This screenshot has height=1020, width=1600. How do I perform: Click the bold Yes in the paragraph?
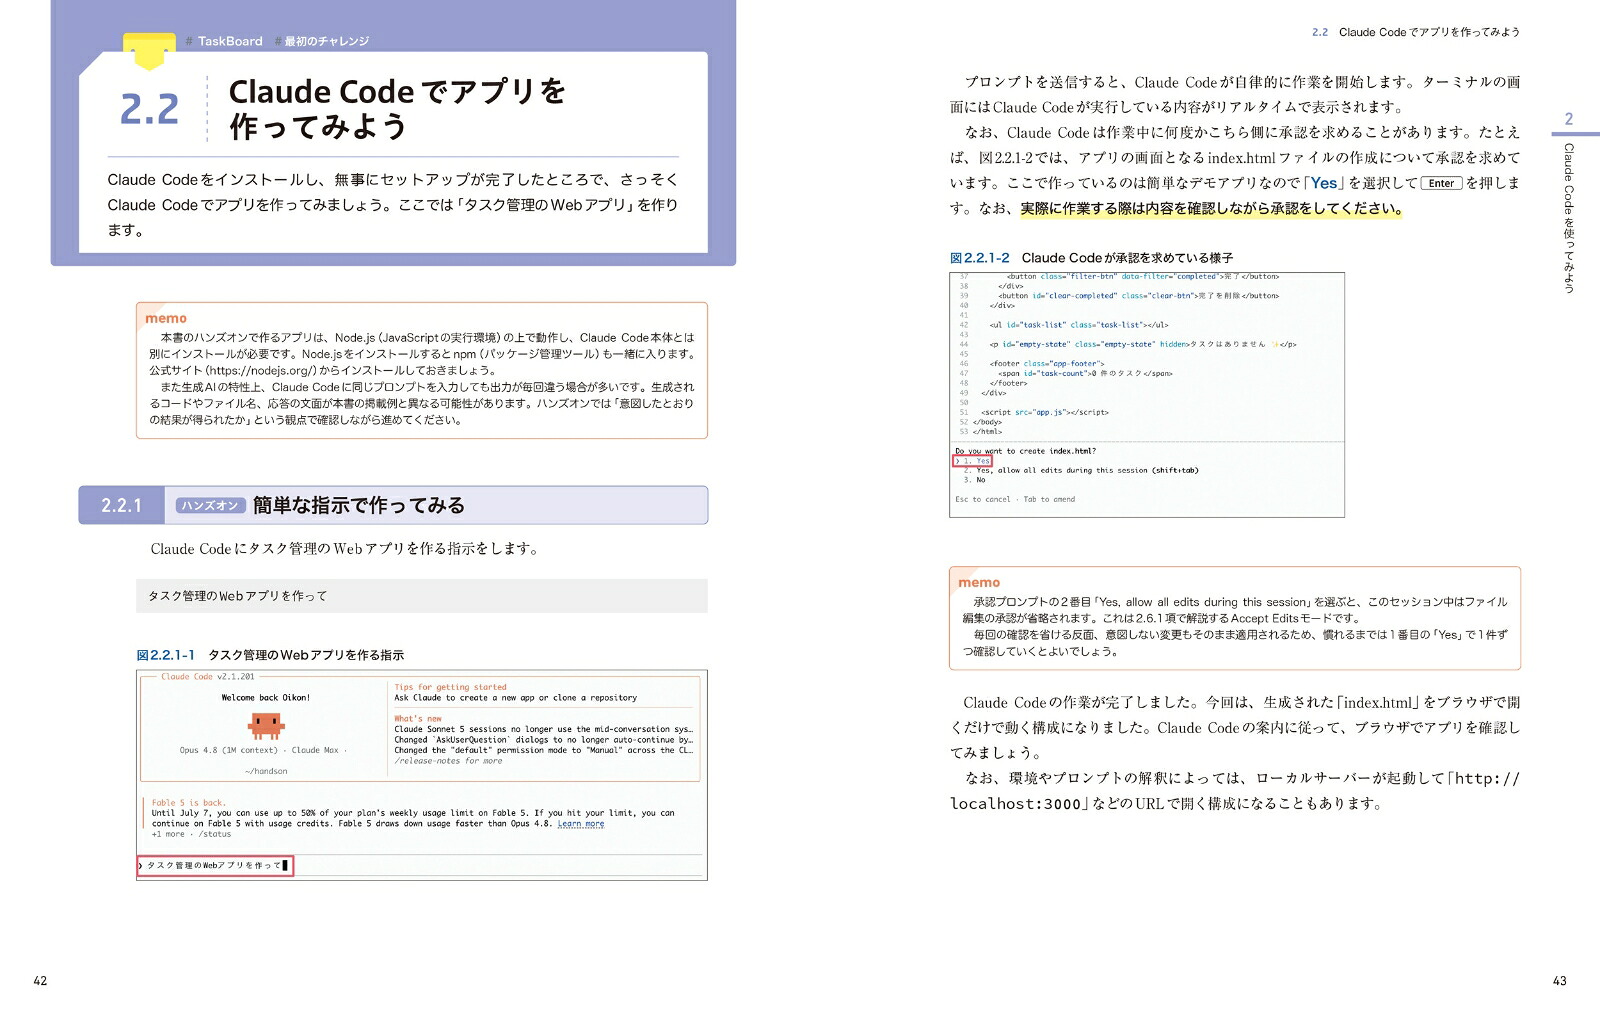point(1324,183)
